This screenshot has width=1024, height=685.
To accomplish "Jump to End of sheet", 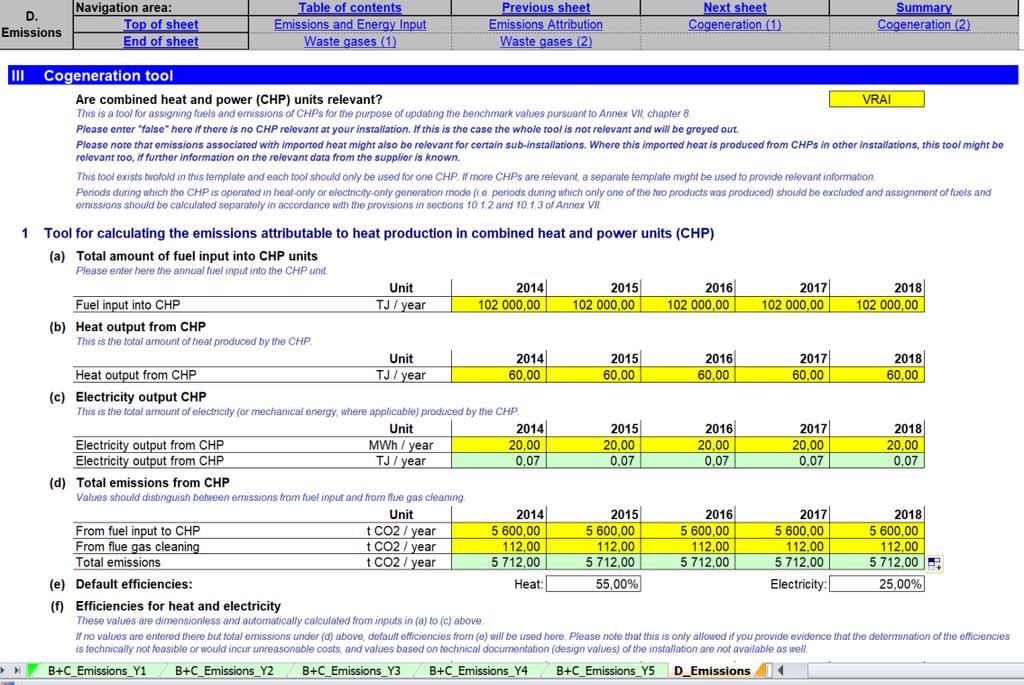I will 161,42.
